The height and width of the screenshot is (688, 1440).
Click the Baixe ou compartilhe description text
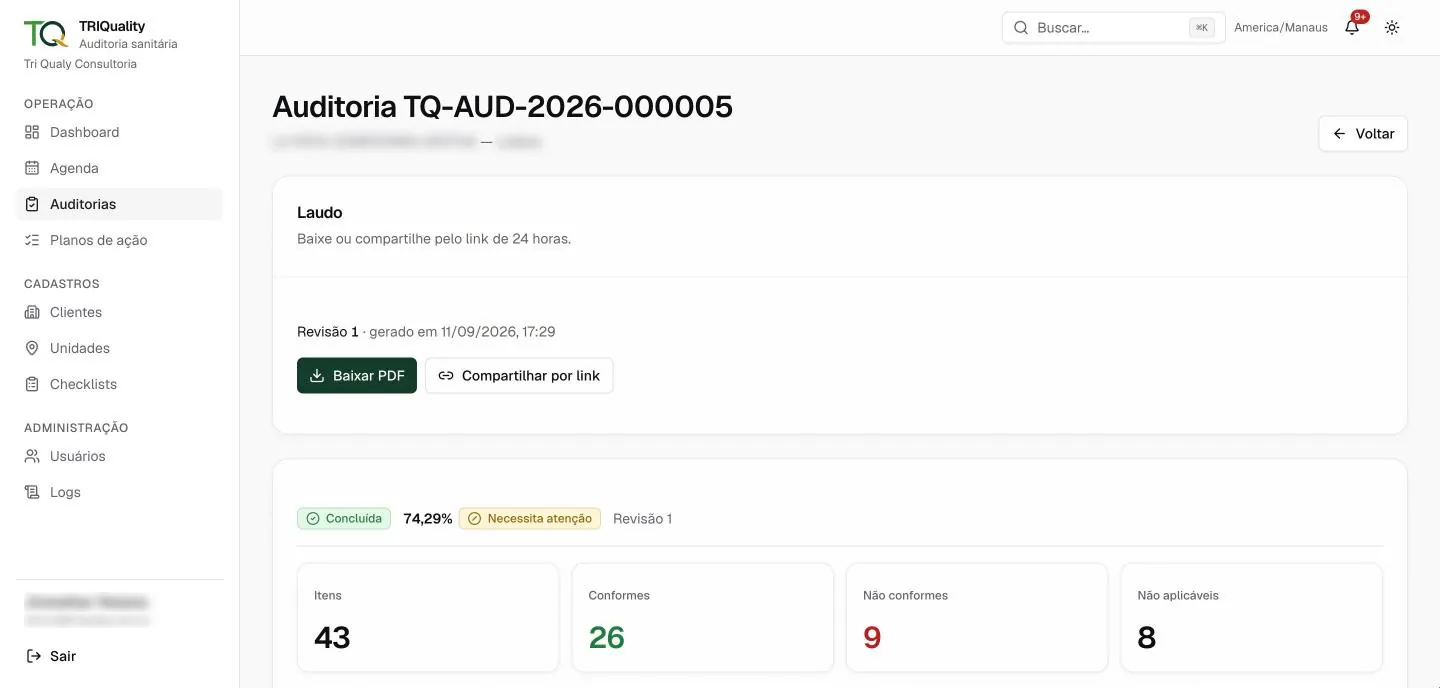434,239
